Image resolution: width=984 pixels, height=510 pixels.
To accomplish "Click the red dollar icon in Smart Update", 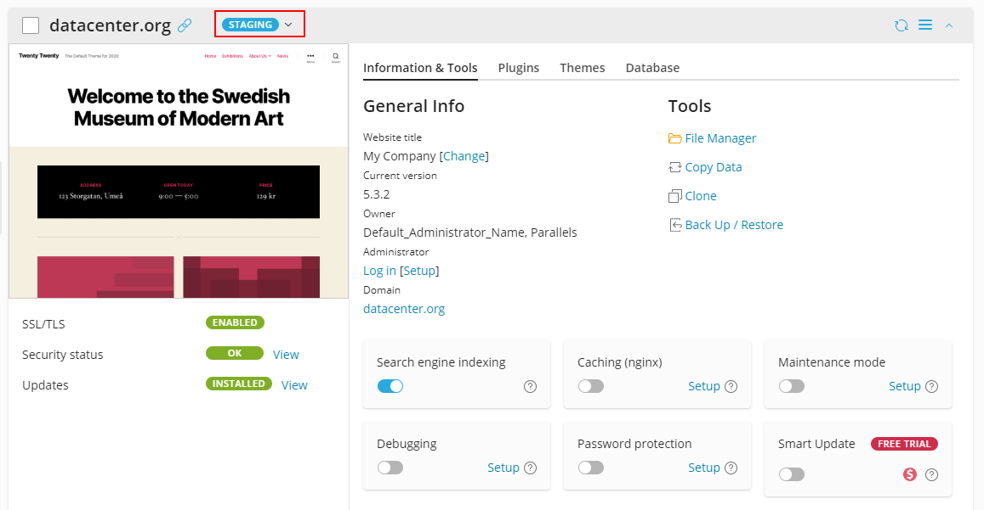I will pos(910,475).
